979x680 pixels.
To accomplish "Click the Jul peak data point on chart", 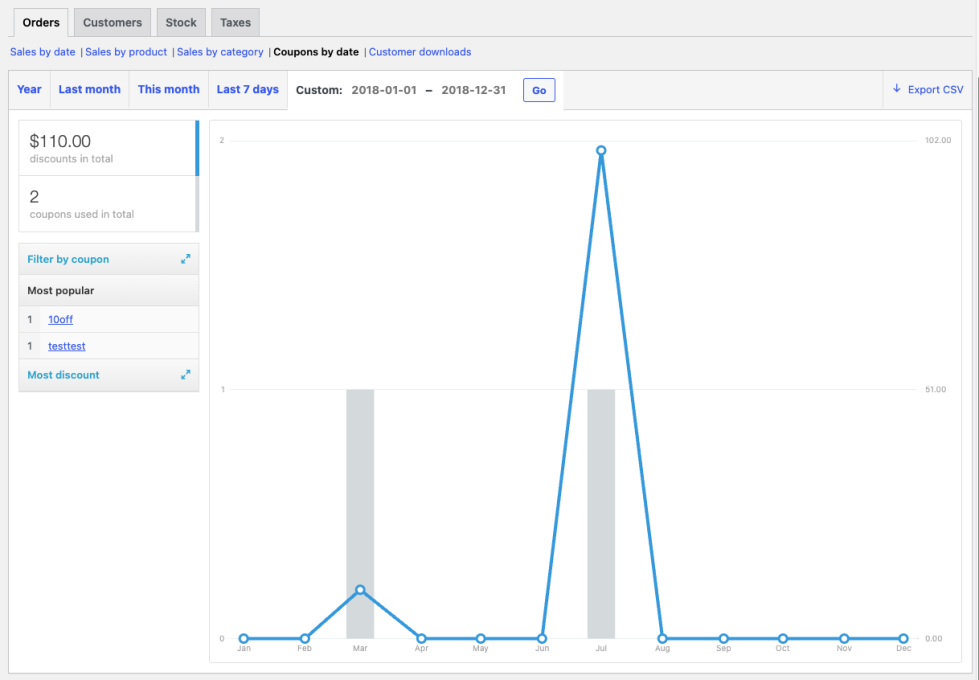I will click(x=601, y=151).
